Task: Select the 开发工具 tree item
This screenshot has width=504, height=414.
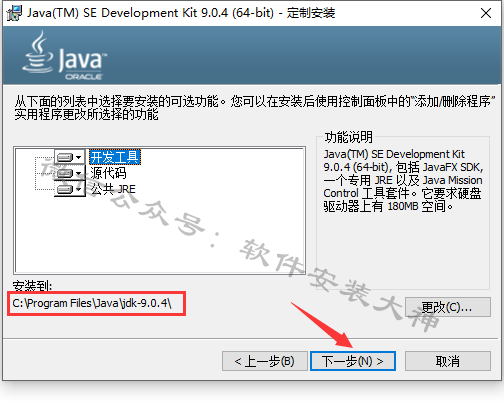Action: tap(115, 157)
